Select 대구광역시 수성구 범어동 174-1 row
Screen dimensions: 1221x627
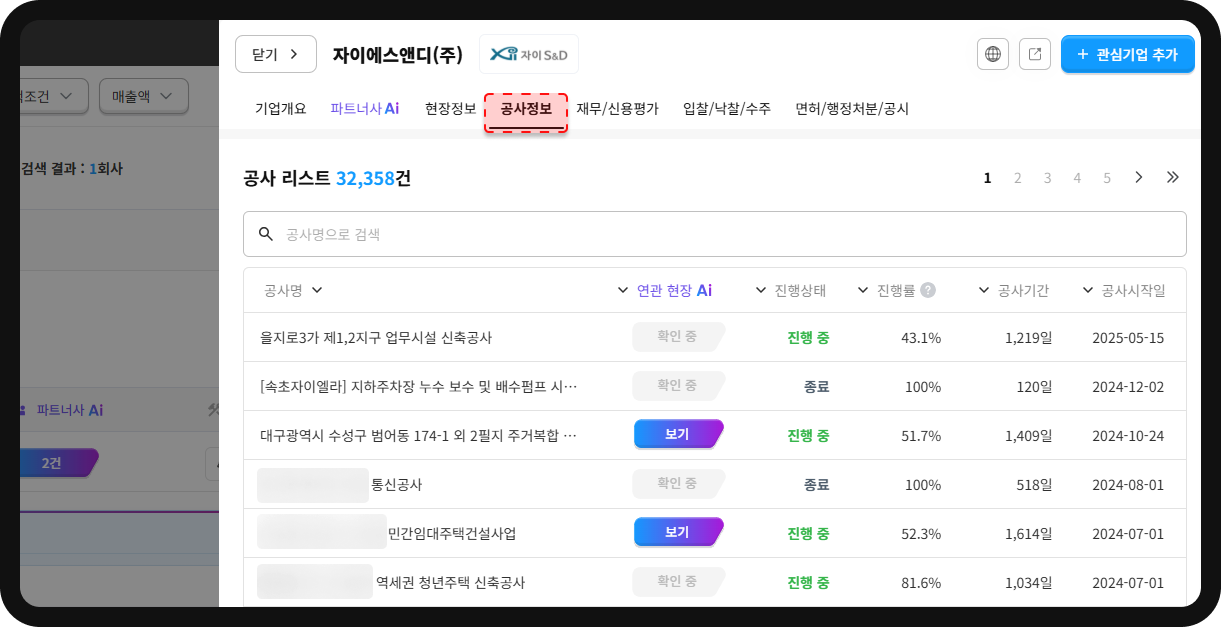(x=419, y=436)
